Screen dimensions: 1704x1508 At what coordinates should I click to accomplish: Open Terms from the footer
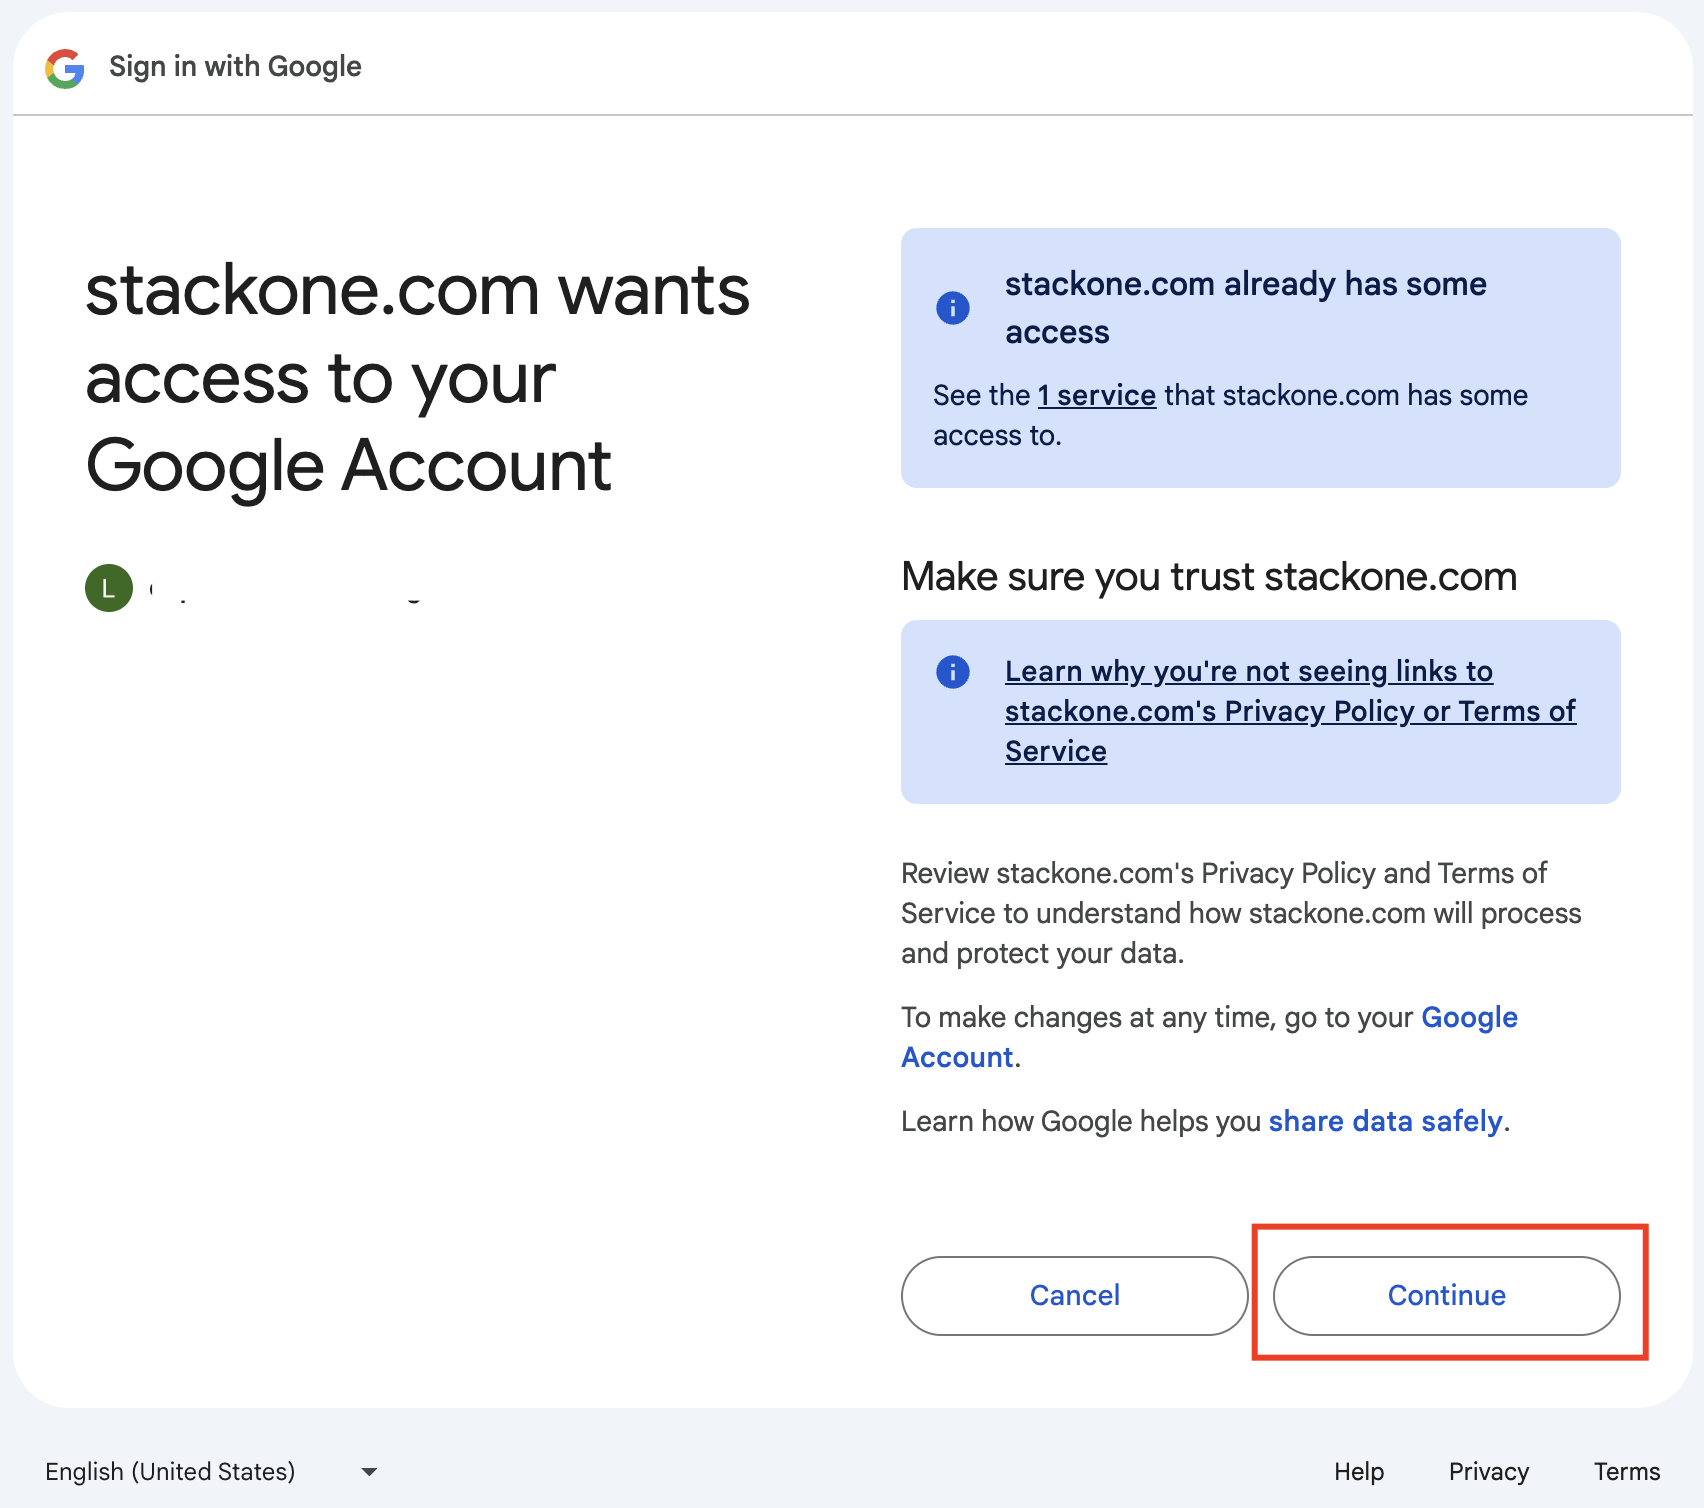1626,1471
